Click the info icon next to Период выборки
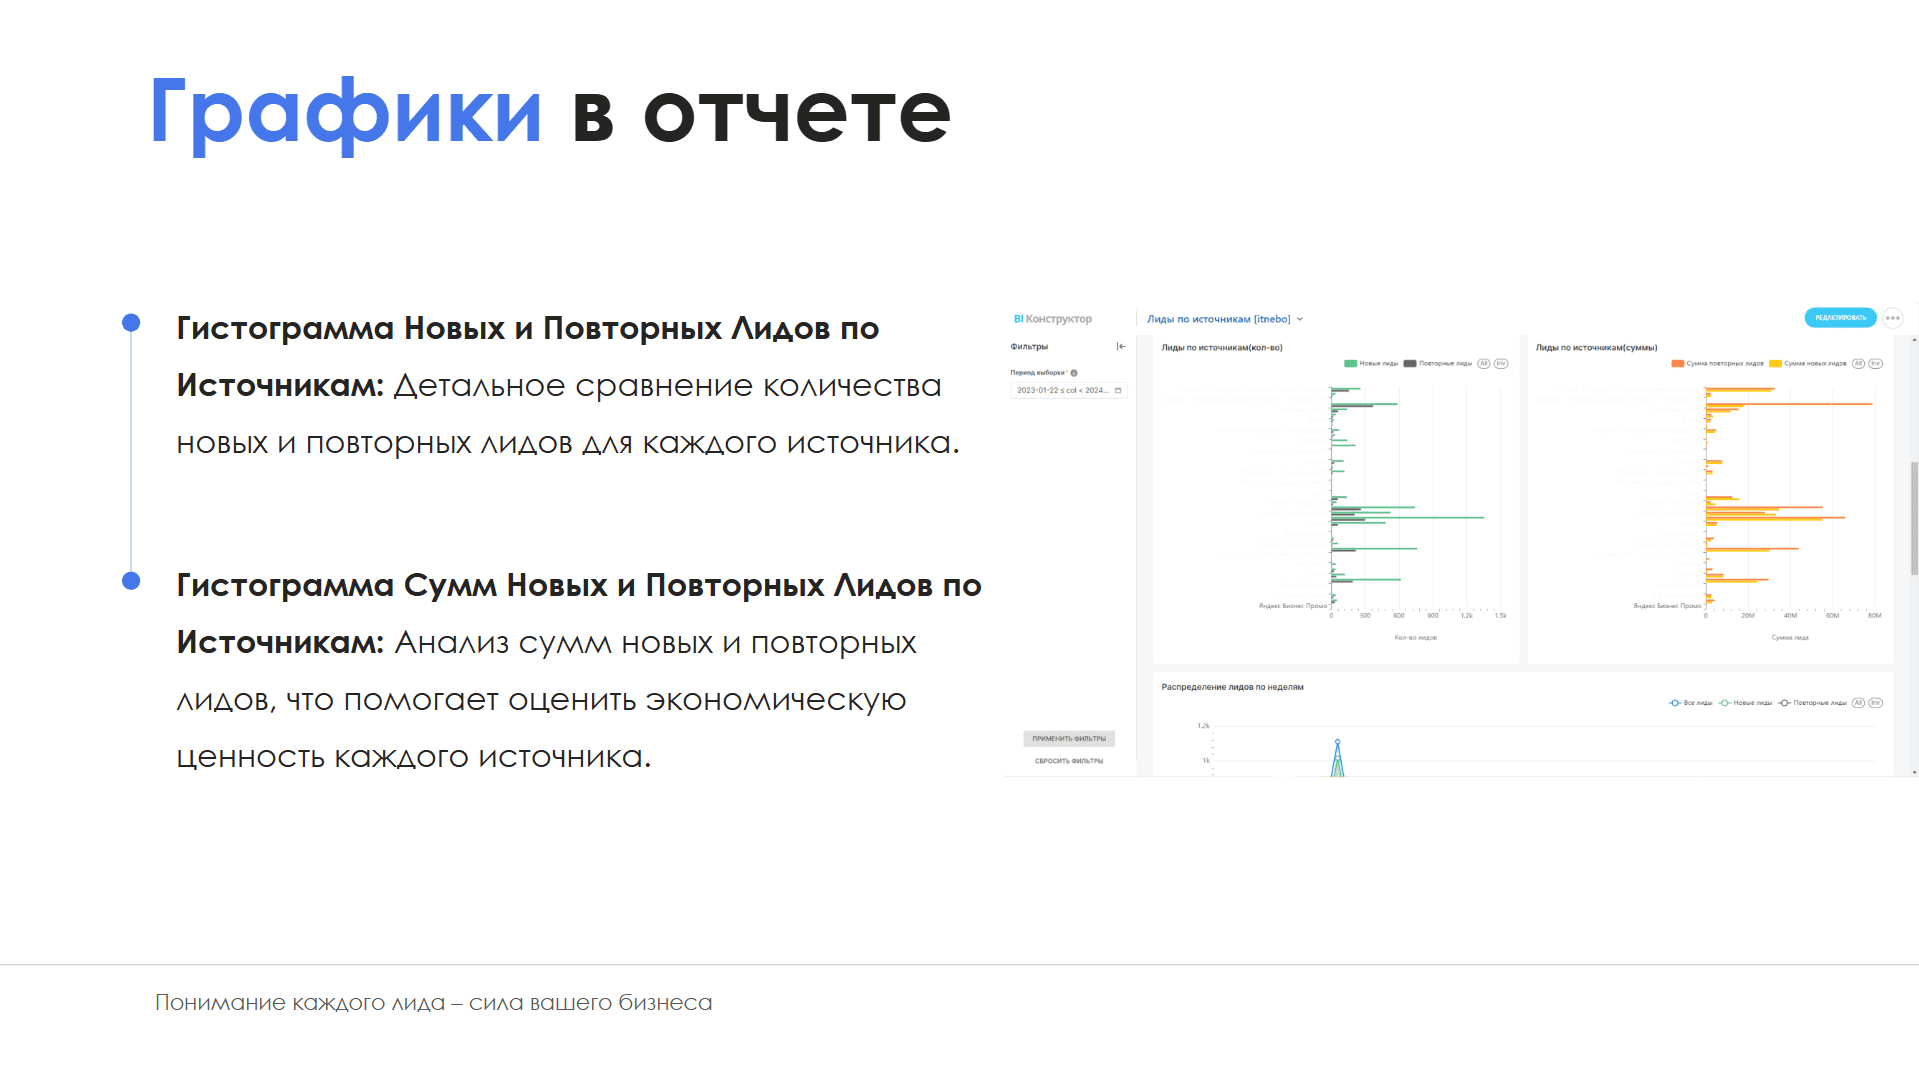Screen dimensions: 1919x1079 (1074, 373)
